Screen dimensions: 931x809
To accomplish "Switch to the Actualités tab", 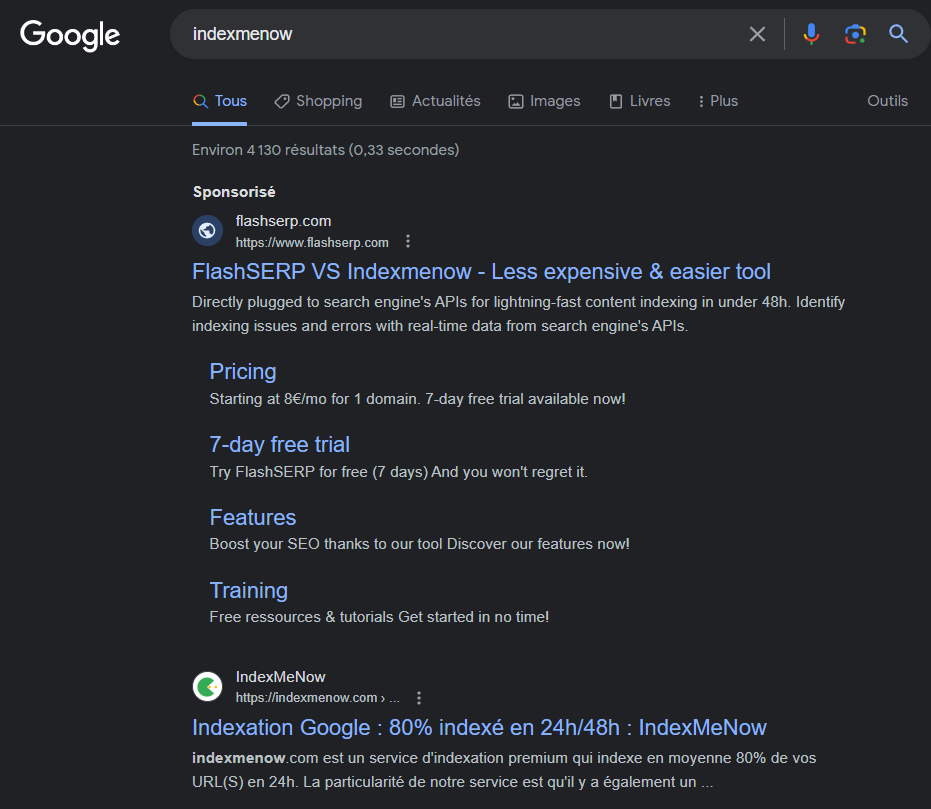I will pos(435,101).
